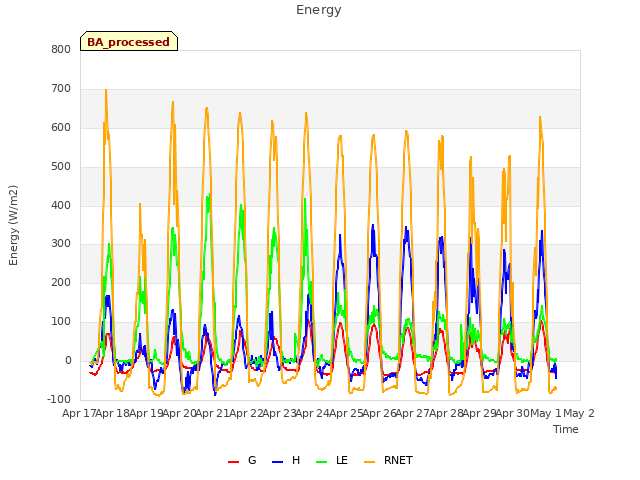Click the 300 y-axis value
Screen dimensions: 640x480
click(61, 244)
